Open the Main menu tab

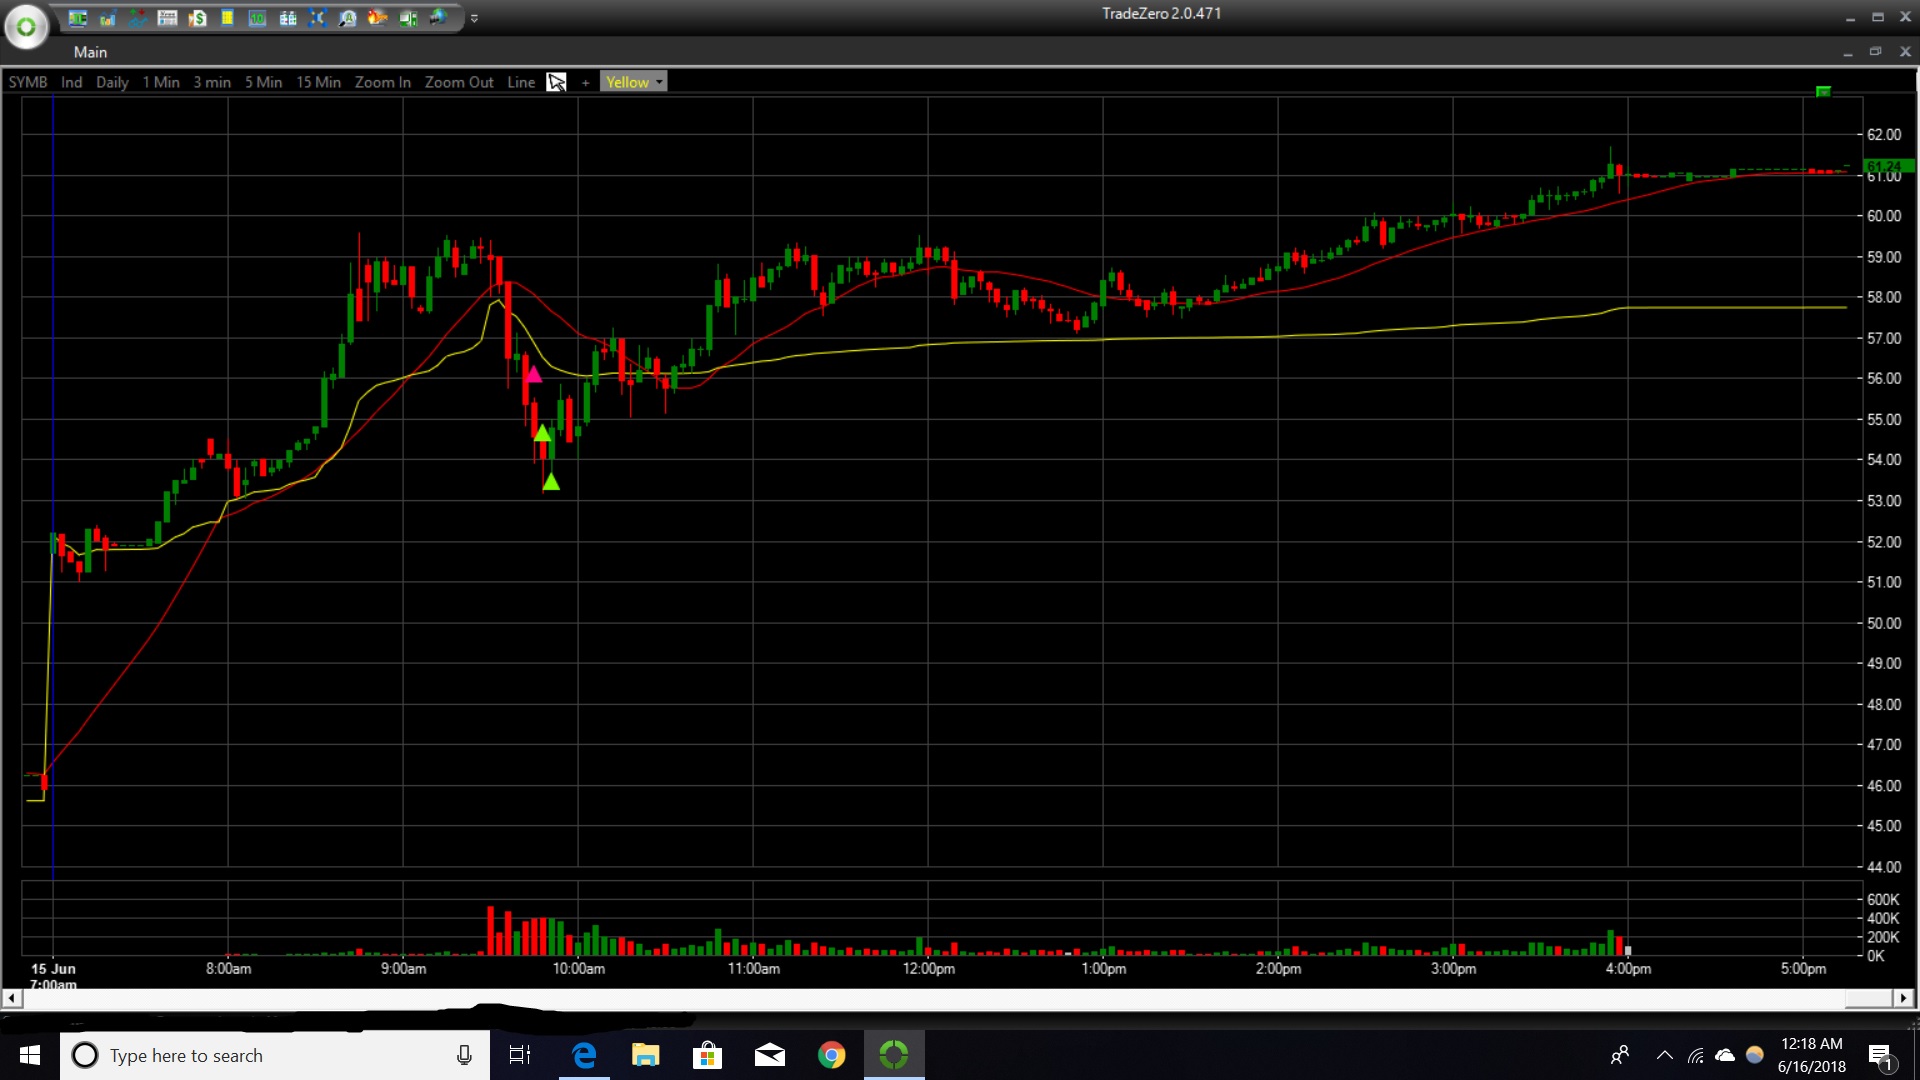90,52
